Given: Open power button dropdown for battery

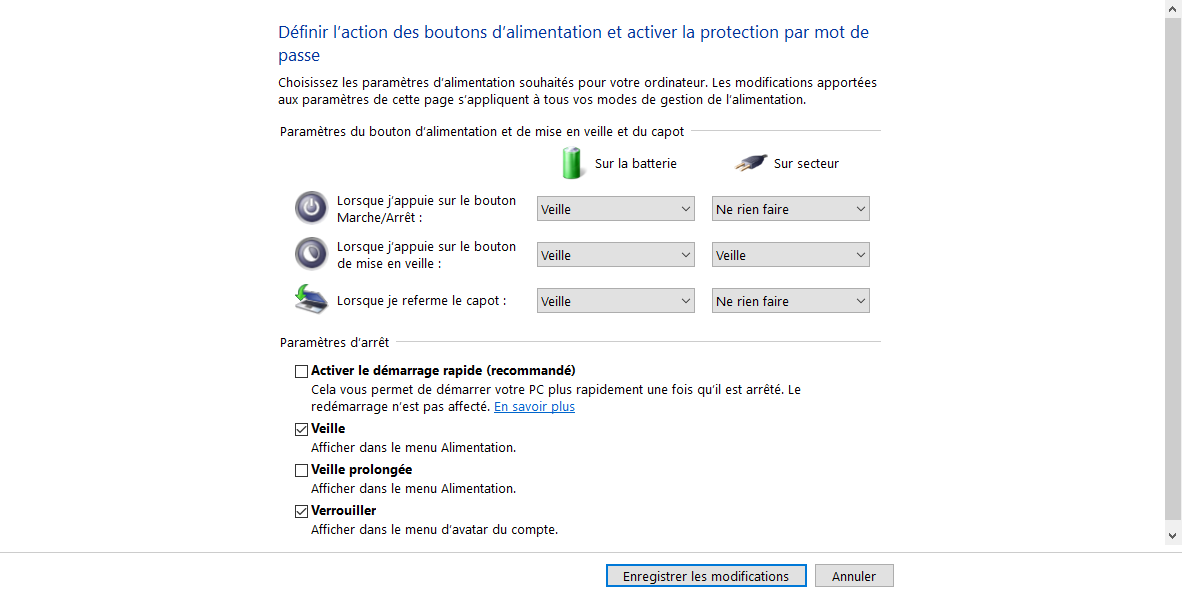Looking at the screenshot, I should 616,209.
